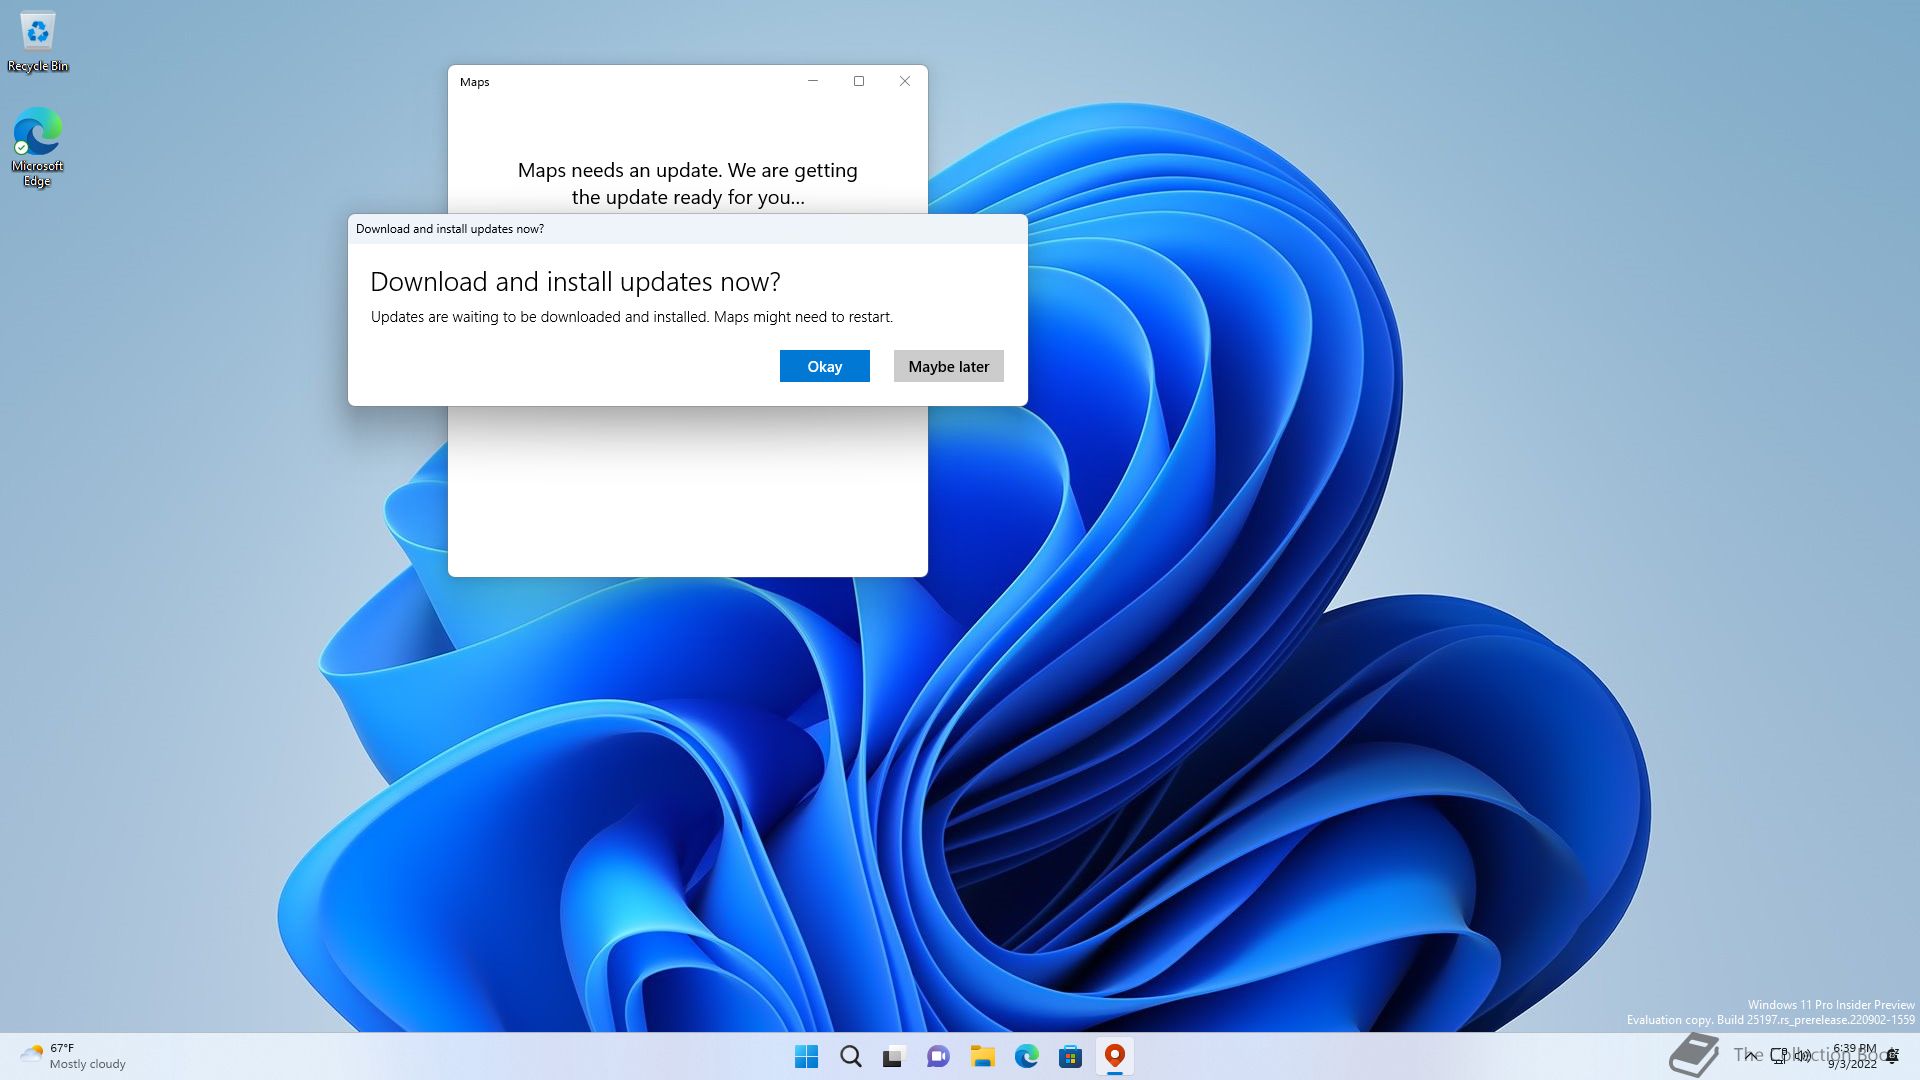This screenshot has height=1080, width=1920.
Task: Open the volume control from the system tray
Action: (1801, 1056)
